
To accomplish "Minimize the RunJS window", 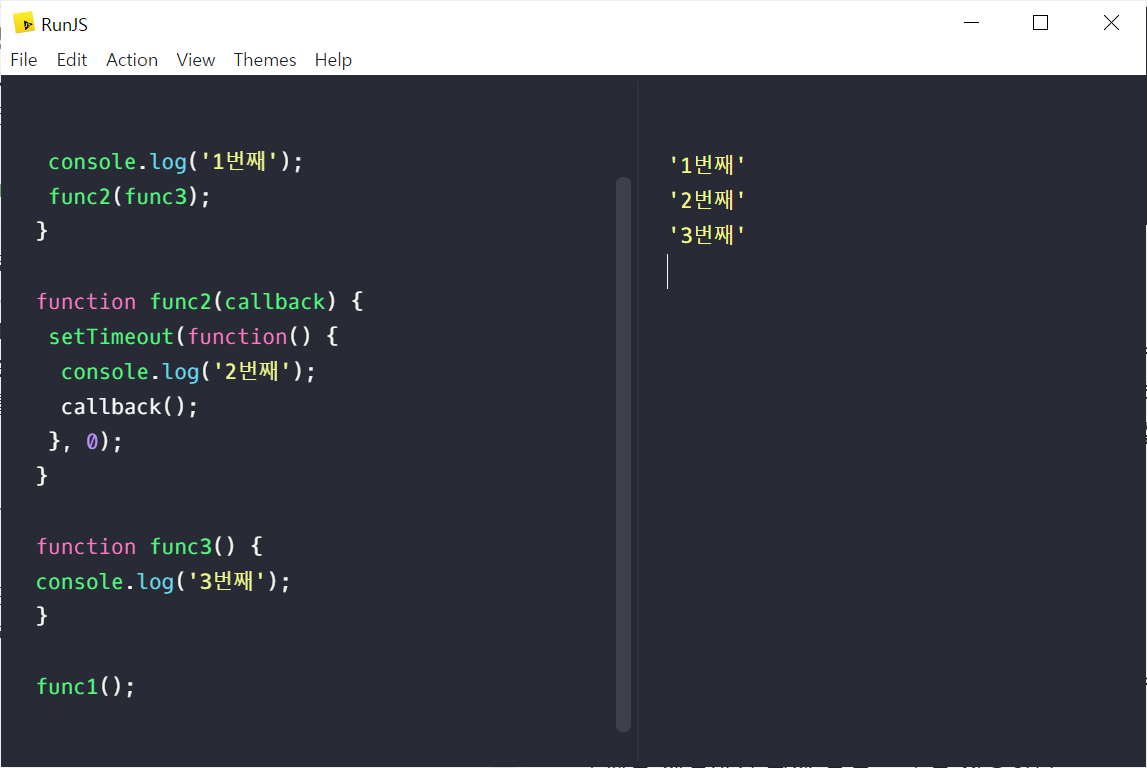I will coord(971,23).
